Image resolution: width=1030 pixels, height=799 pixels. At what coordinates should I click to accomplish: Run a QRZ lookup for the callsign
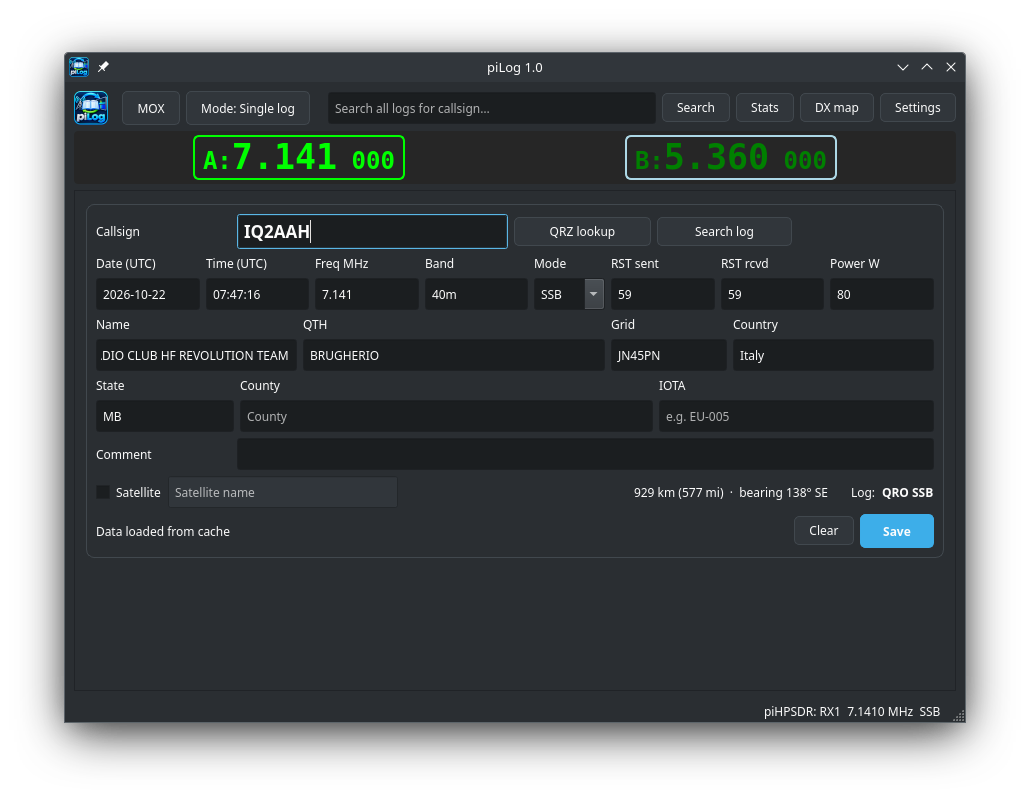pyautogui.click(x=582, y=231)
